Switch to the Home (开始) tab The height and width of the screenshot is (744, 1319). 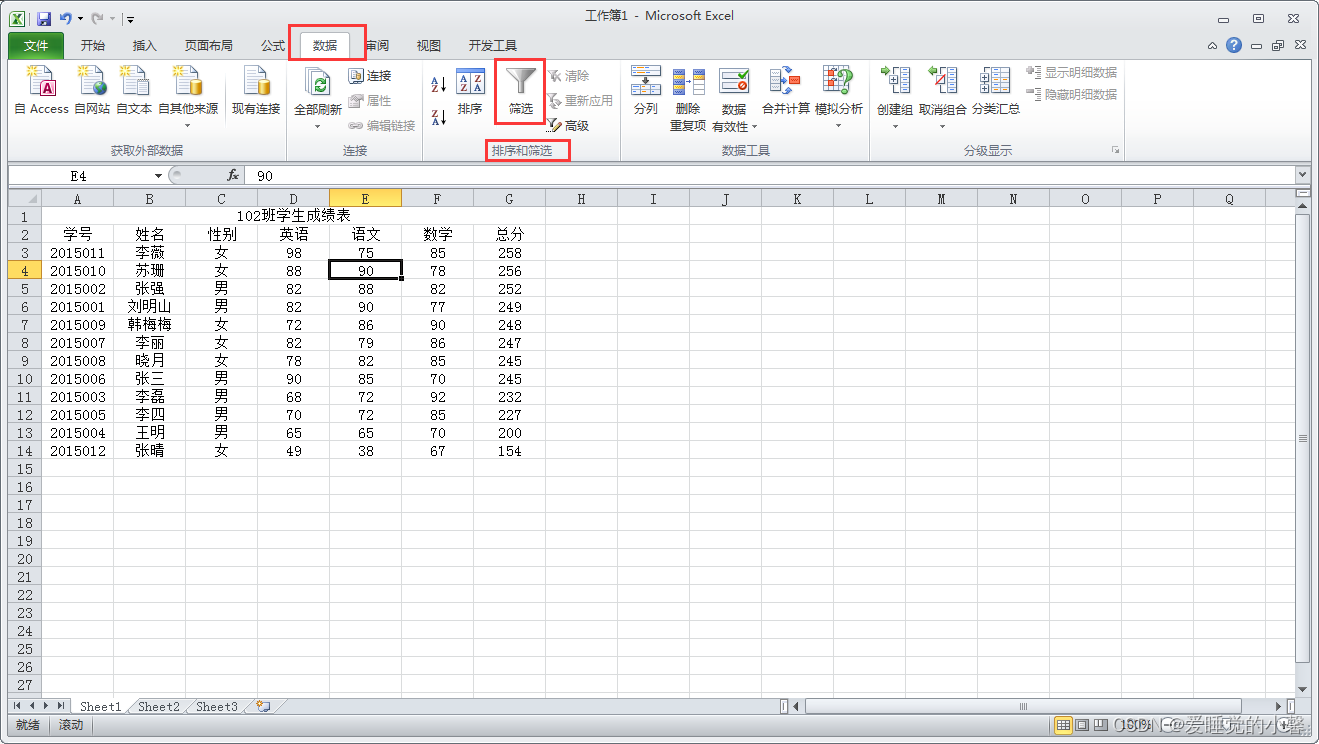click(93, 46)
